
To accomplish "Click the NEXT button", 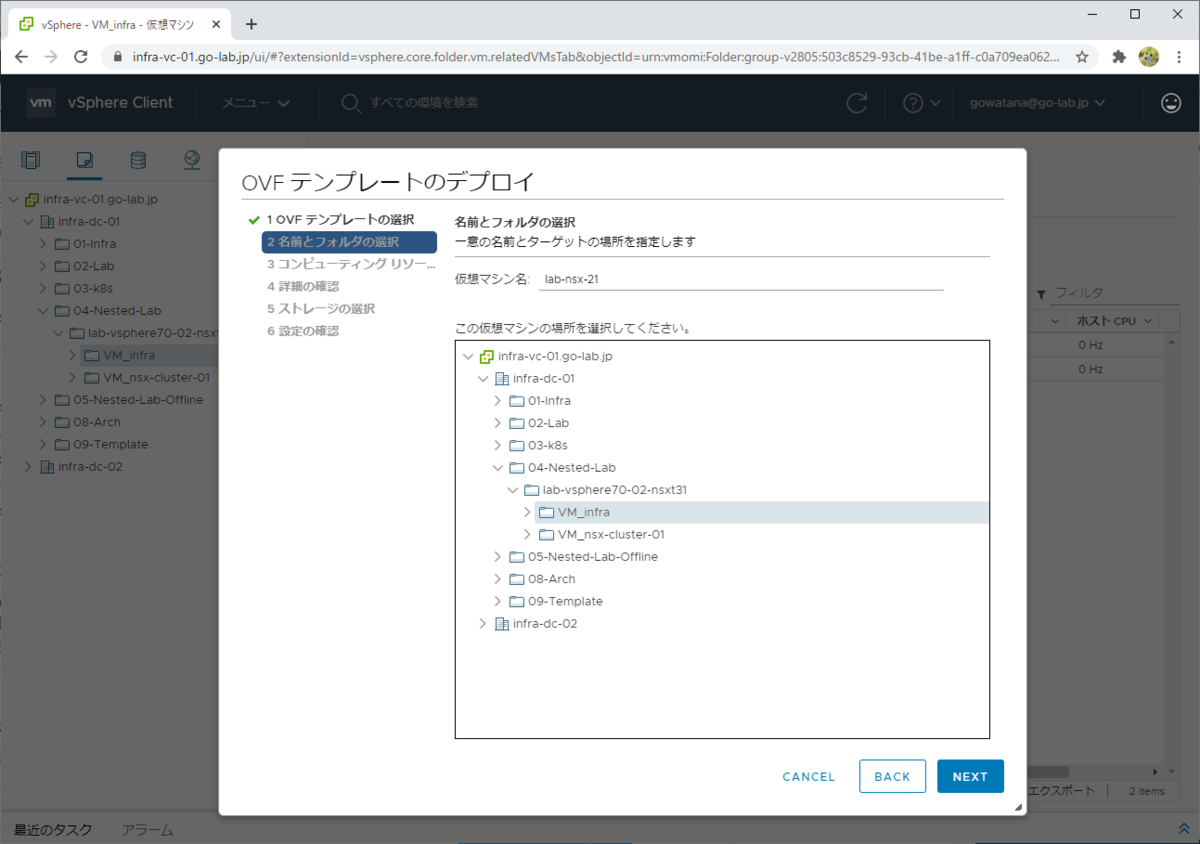I will [x=970, y=777].
